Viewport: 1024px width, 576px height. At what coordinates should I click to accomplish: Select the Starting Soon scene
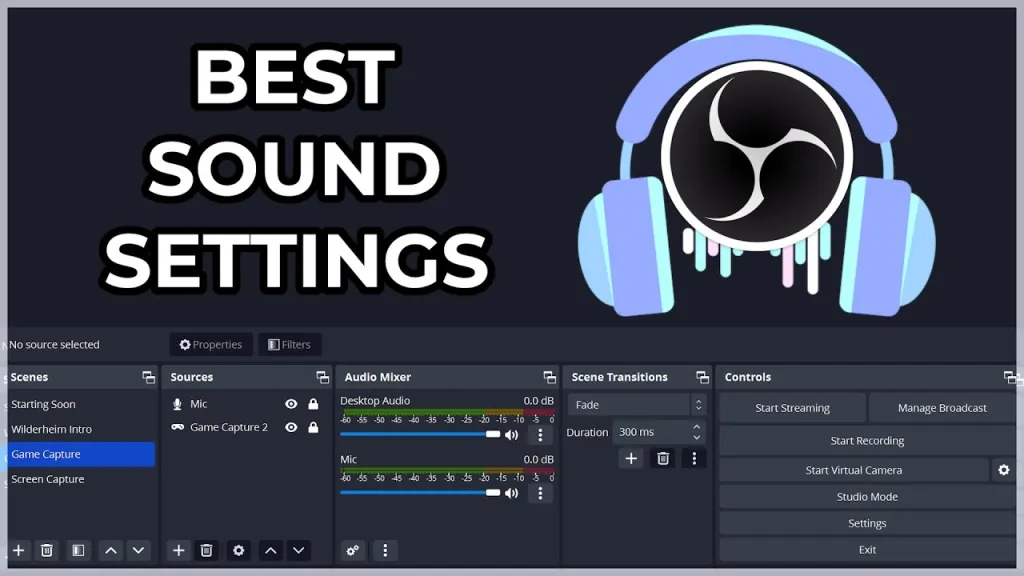coord(81,404)
